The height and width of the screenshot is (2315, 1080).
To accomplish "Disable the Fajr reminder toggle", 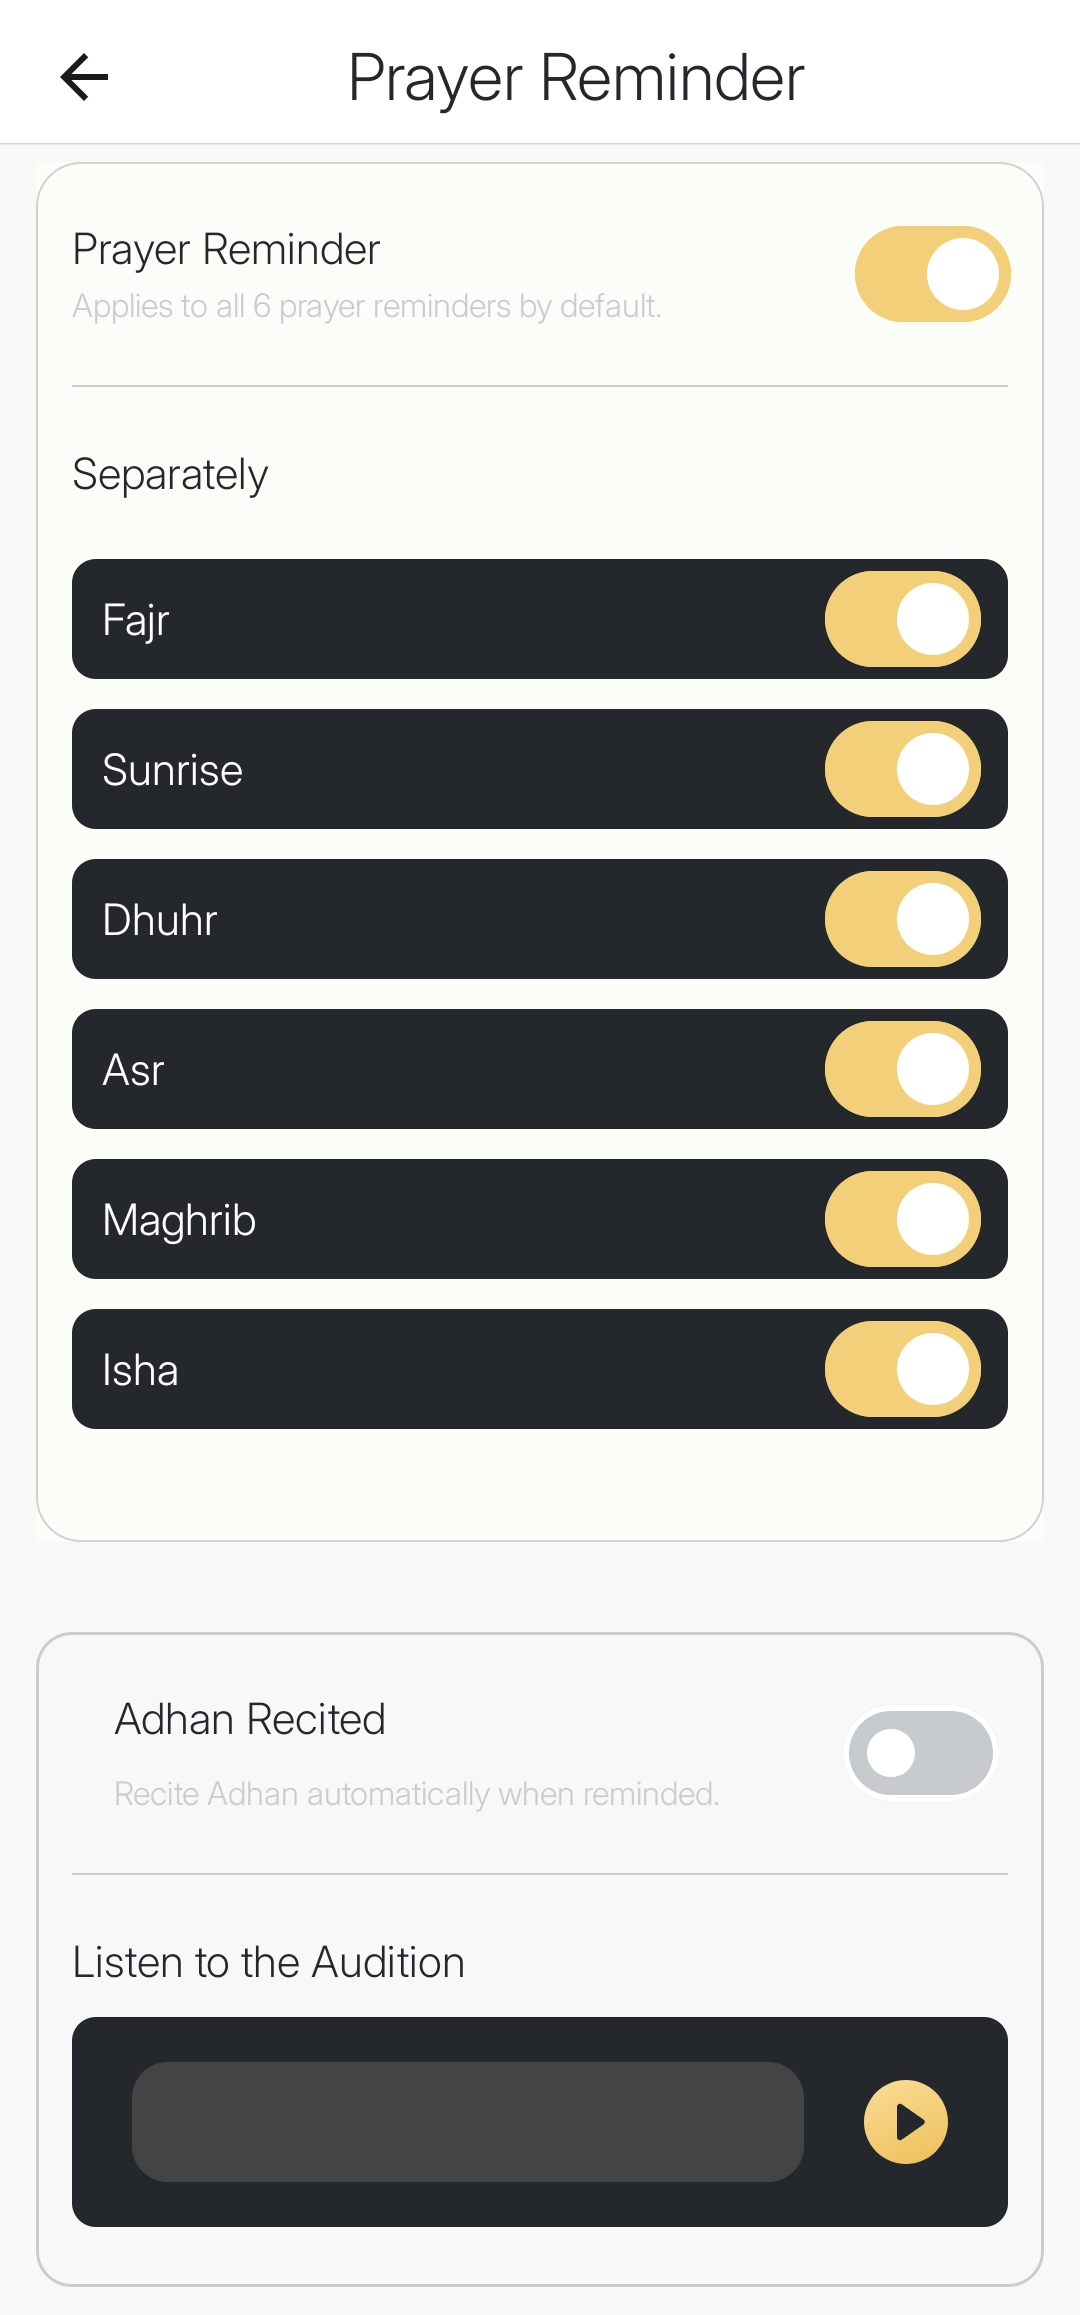I will tap(902, 619).
